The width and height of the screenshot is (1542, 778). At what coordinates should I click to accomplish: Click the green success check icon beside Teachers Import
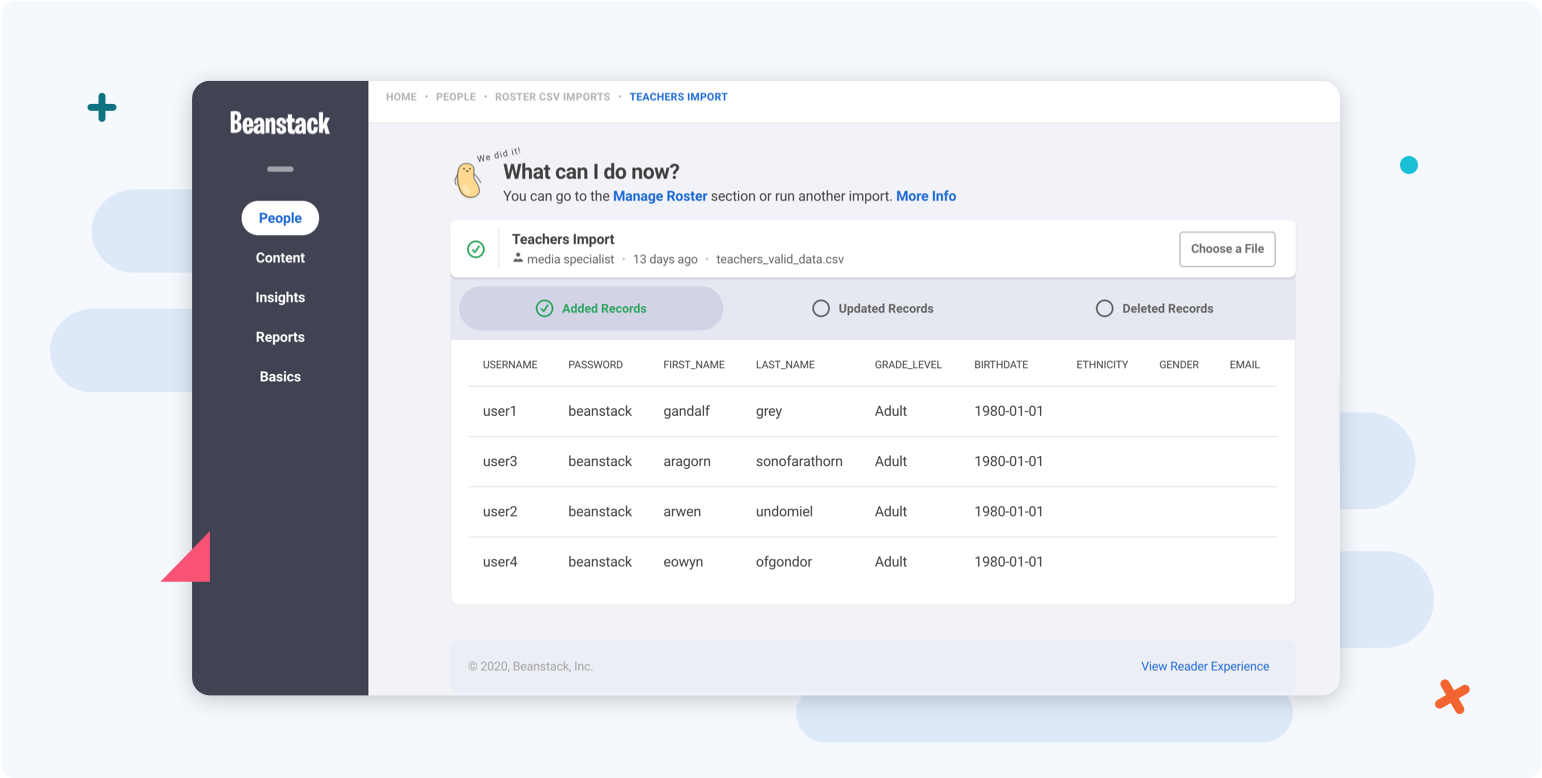pos(476,249)
